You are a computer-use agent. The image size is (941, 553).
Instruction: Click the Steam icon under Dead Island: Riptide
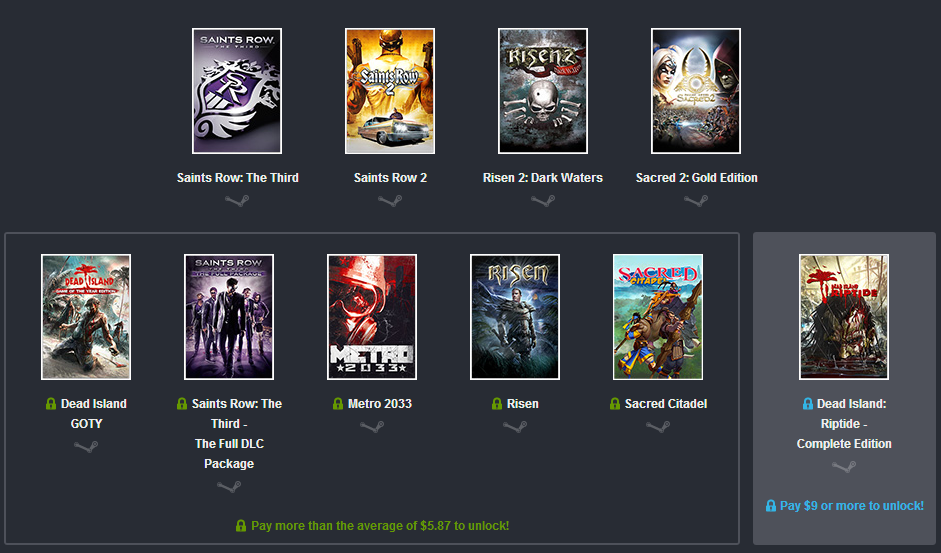coord(844,467)
